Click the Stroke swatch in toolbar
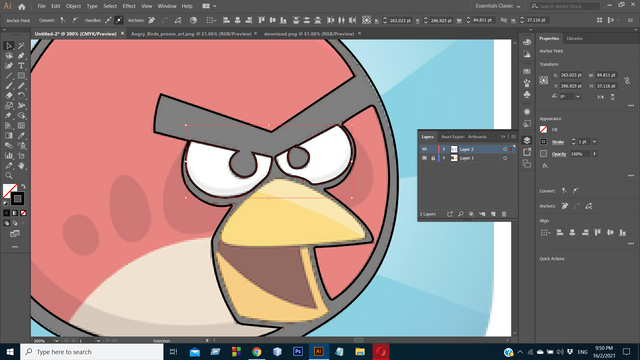The height and width of the screenshot is (360, 640). [x=17, y=199]
